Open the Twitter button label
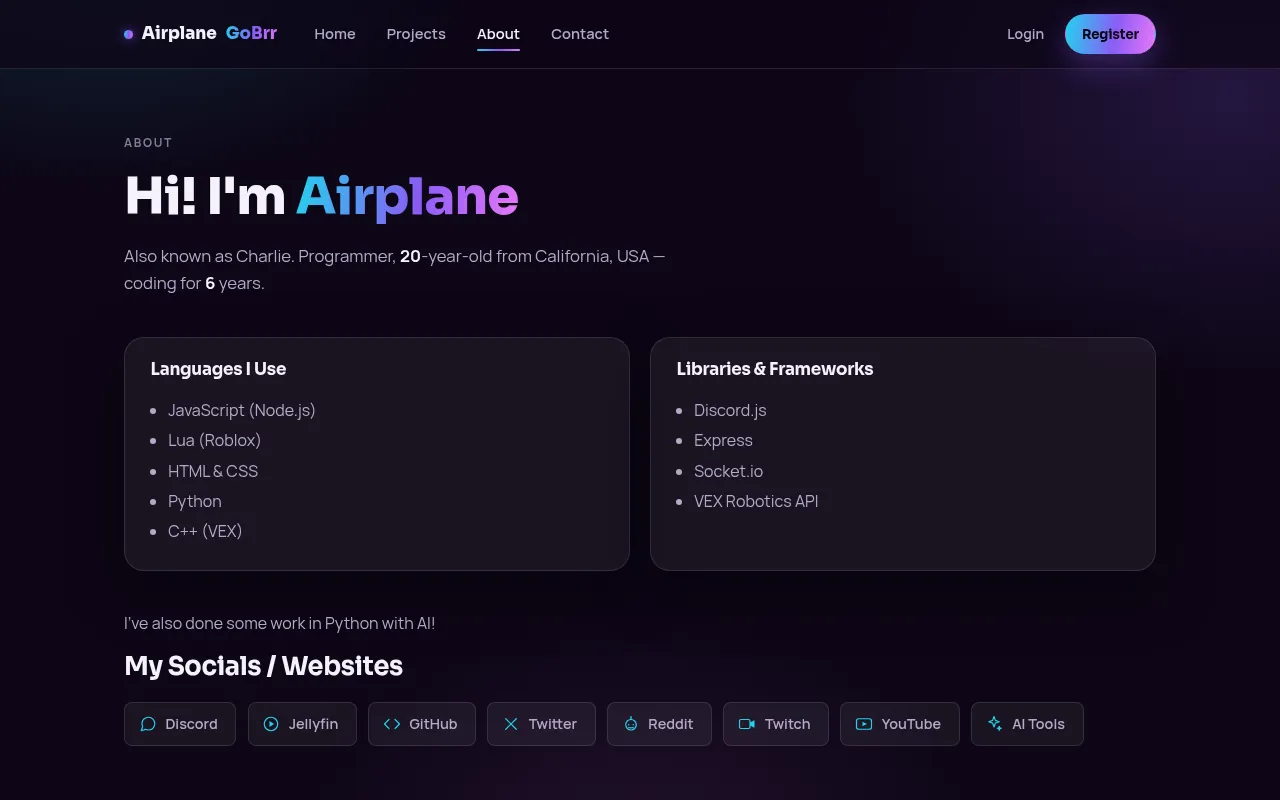Viewport: 1280px width, 800px height. point(553,724)
